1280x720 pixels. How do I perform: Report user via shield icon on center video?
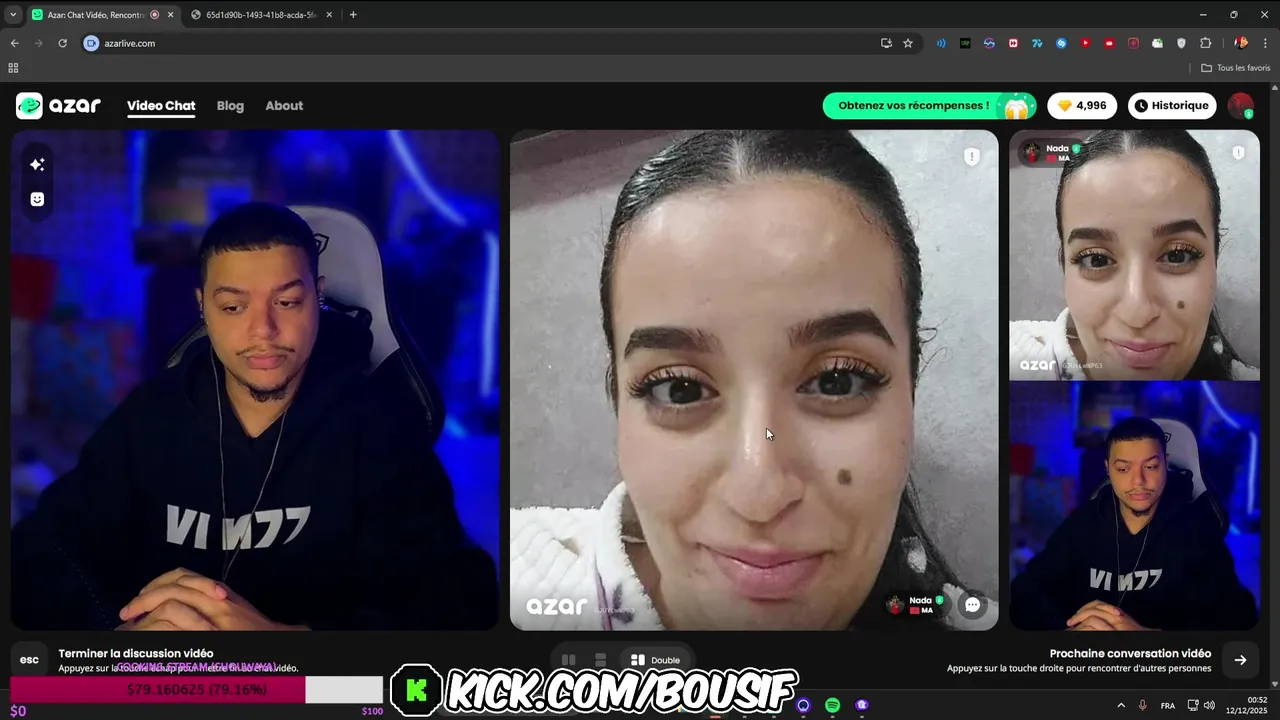pos(971,157)
